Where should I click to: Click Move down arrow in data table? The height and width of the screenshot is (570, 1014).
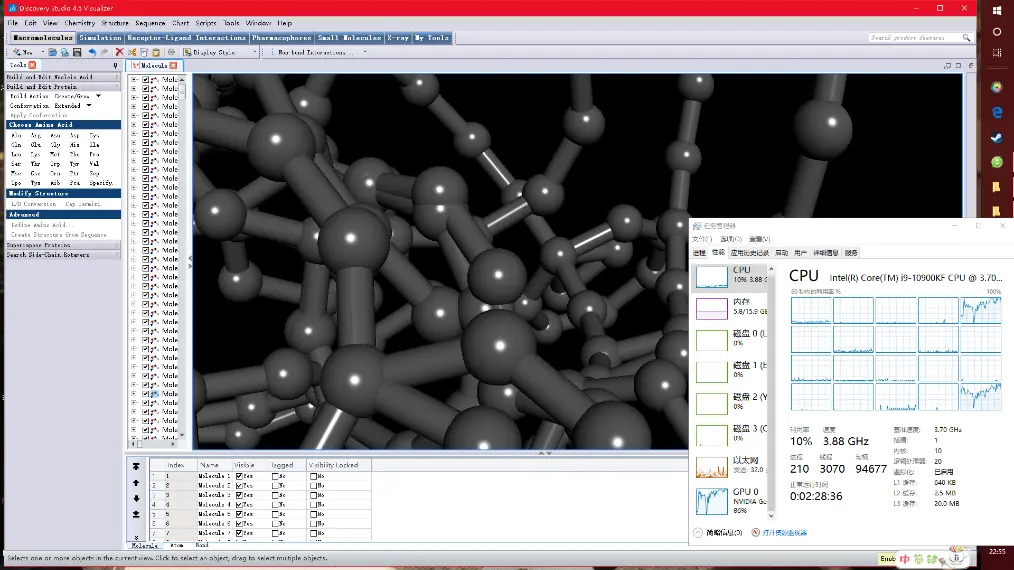point(136,499)
